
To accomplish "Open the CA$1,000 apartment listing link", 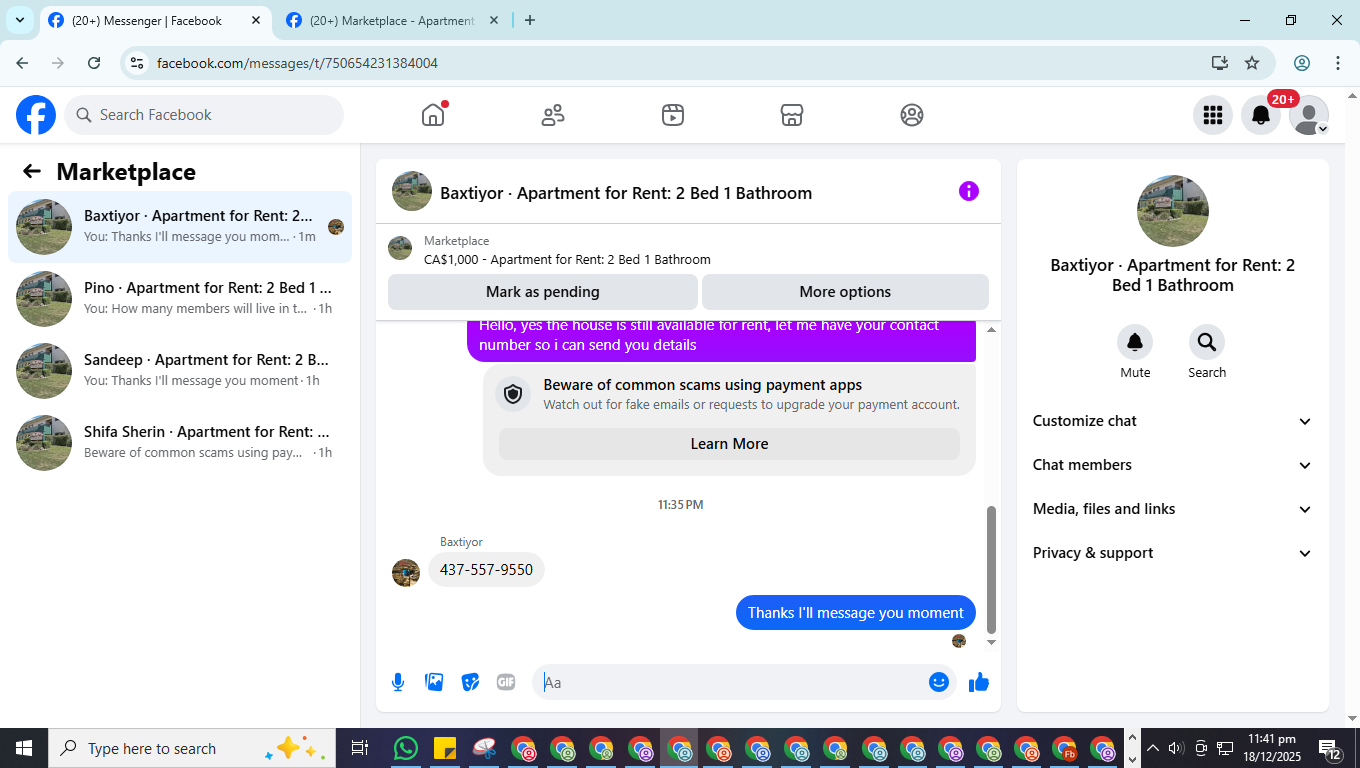I will [567, 259].
